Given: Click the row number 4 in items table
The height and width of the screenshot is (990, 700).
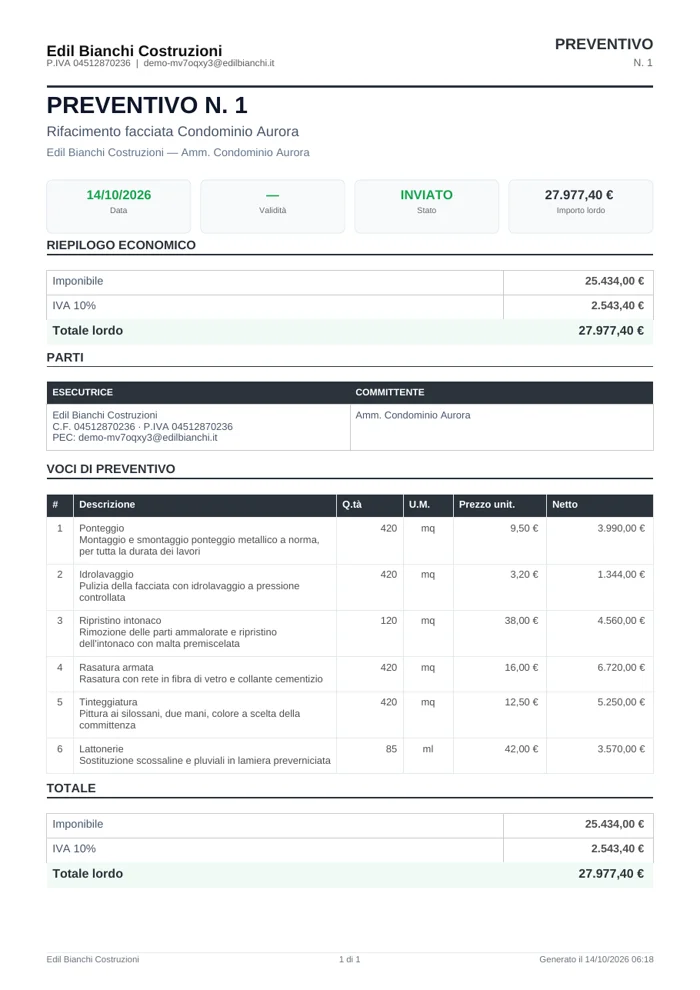Looking at the screenshot, I should (x=60, y=667).
